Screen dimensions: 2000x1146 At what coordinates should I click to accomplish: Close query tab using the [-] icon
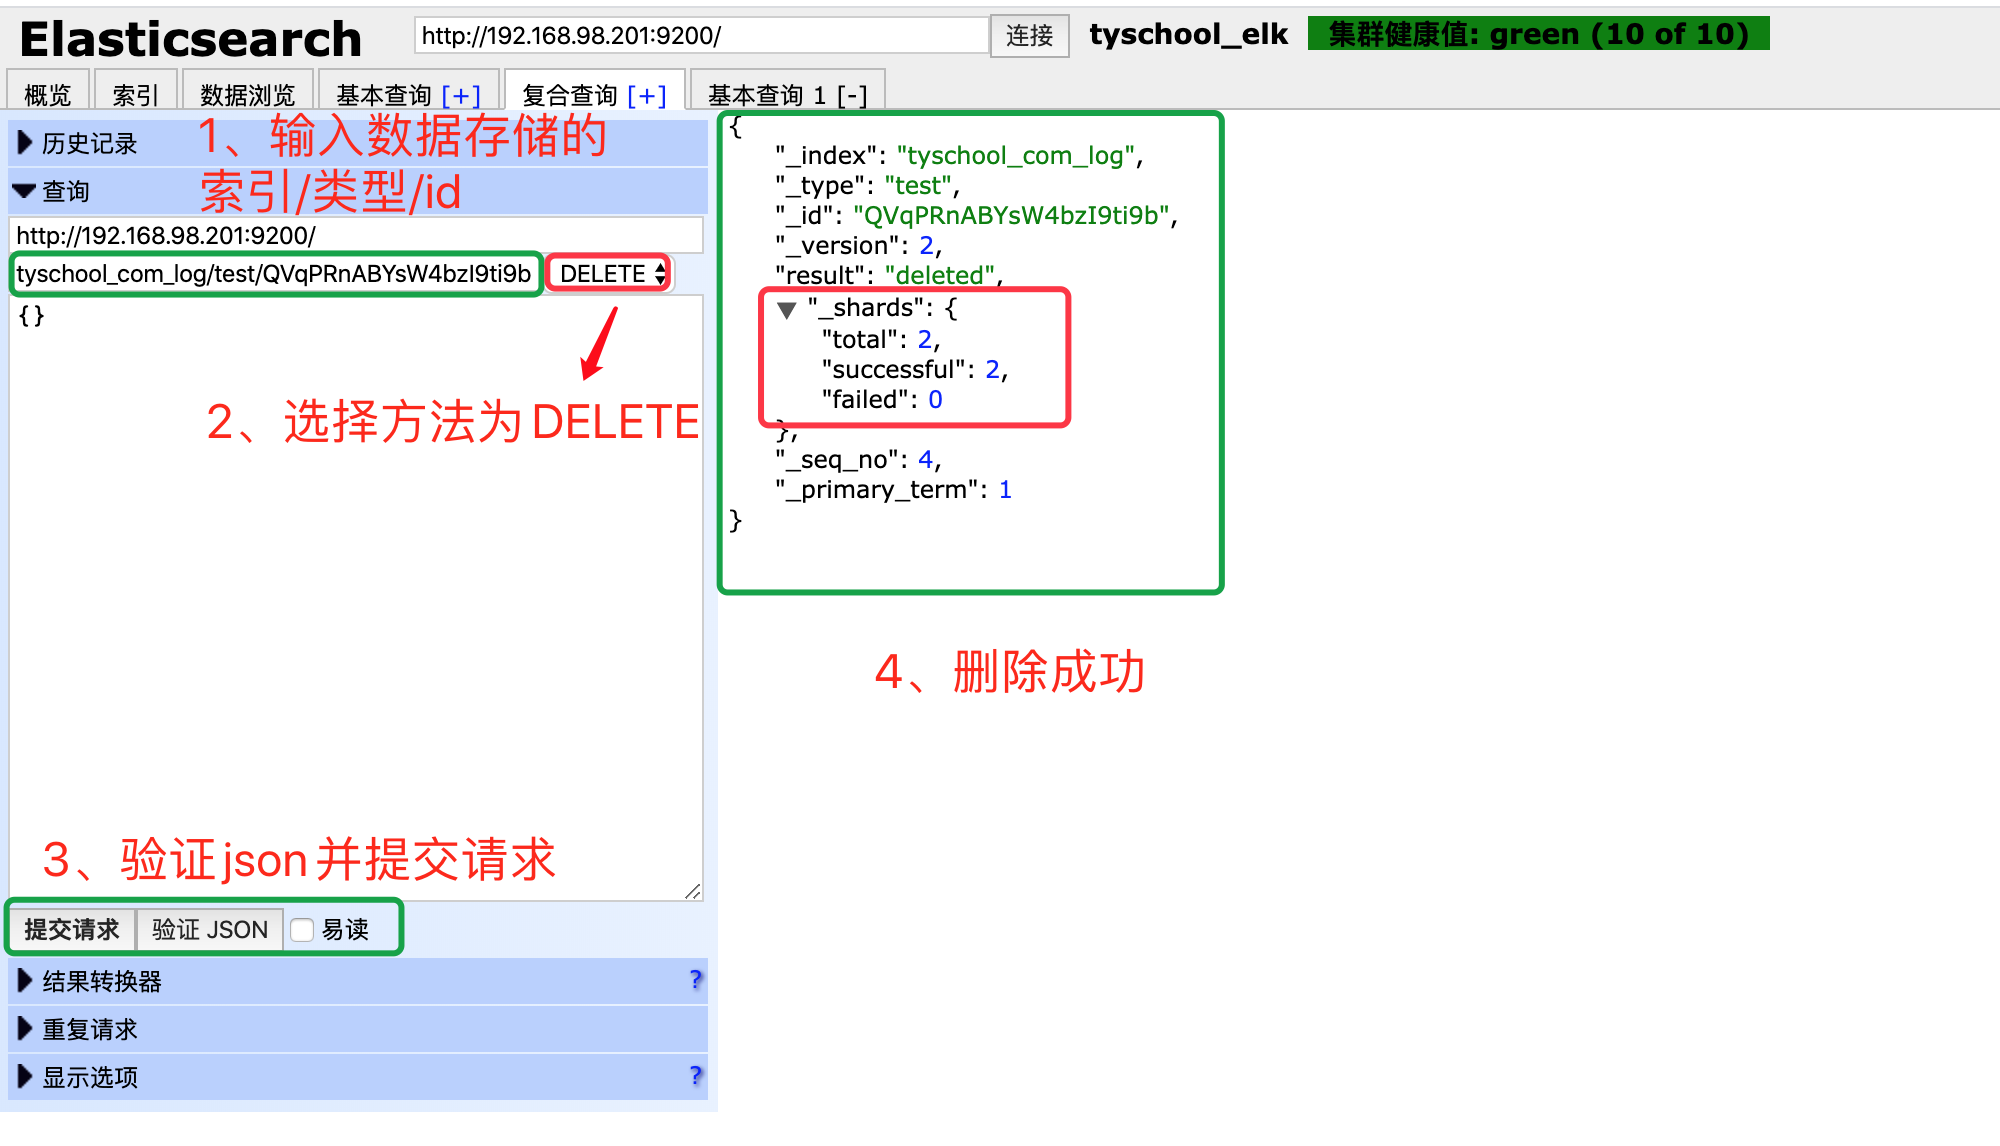pyautogui.click(x=852, y=94)
